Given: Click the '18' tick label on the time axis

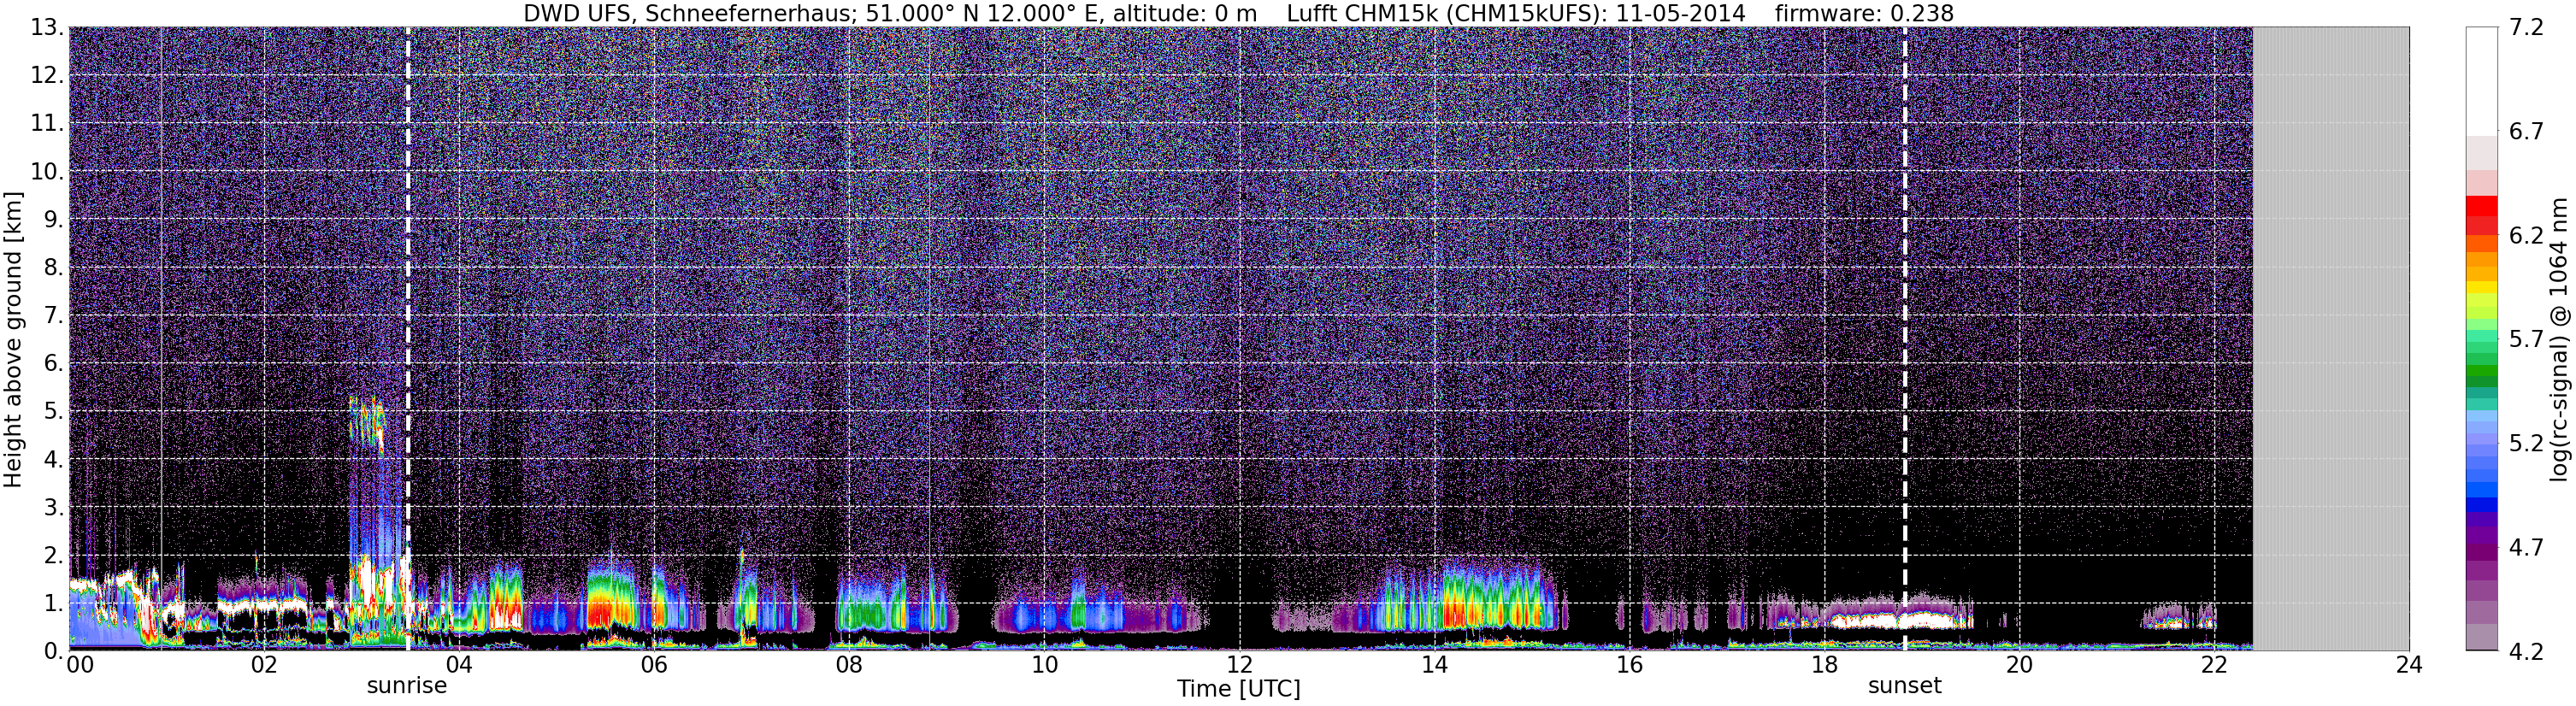Looking at the screenshot, I should click(1824, 666).
